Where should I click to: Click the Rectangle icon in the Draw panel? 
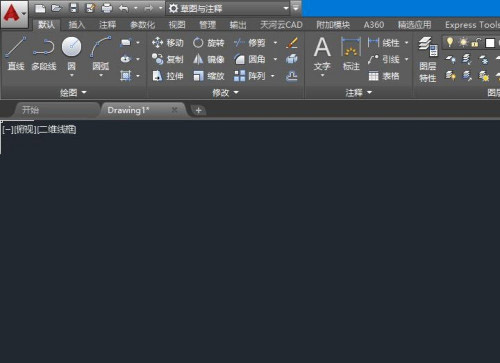126,43
